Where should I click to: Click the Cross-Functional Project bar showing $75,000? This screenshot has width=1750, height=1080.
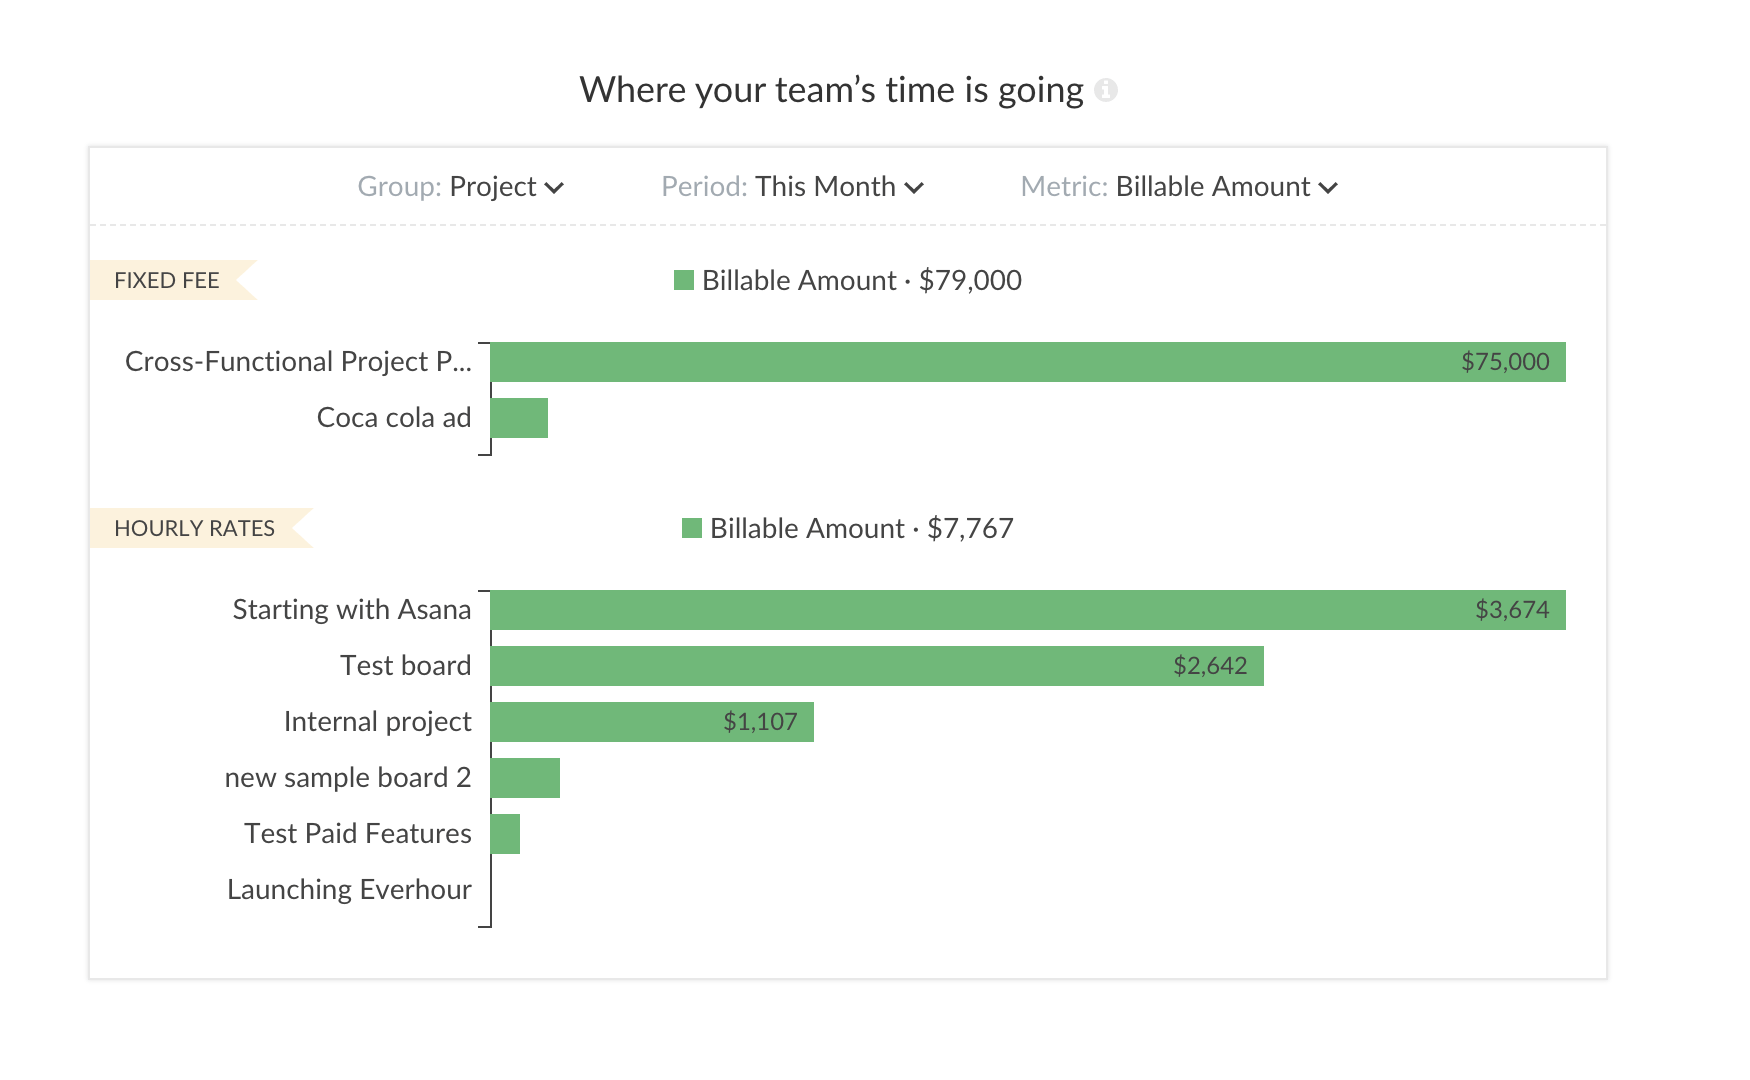[x=1027, y=362]
